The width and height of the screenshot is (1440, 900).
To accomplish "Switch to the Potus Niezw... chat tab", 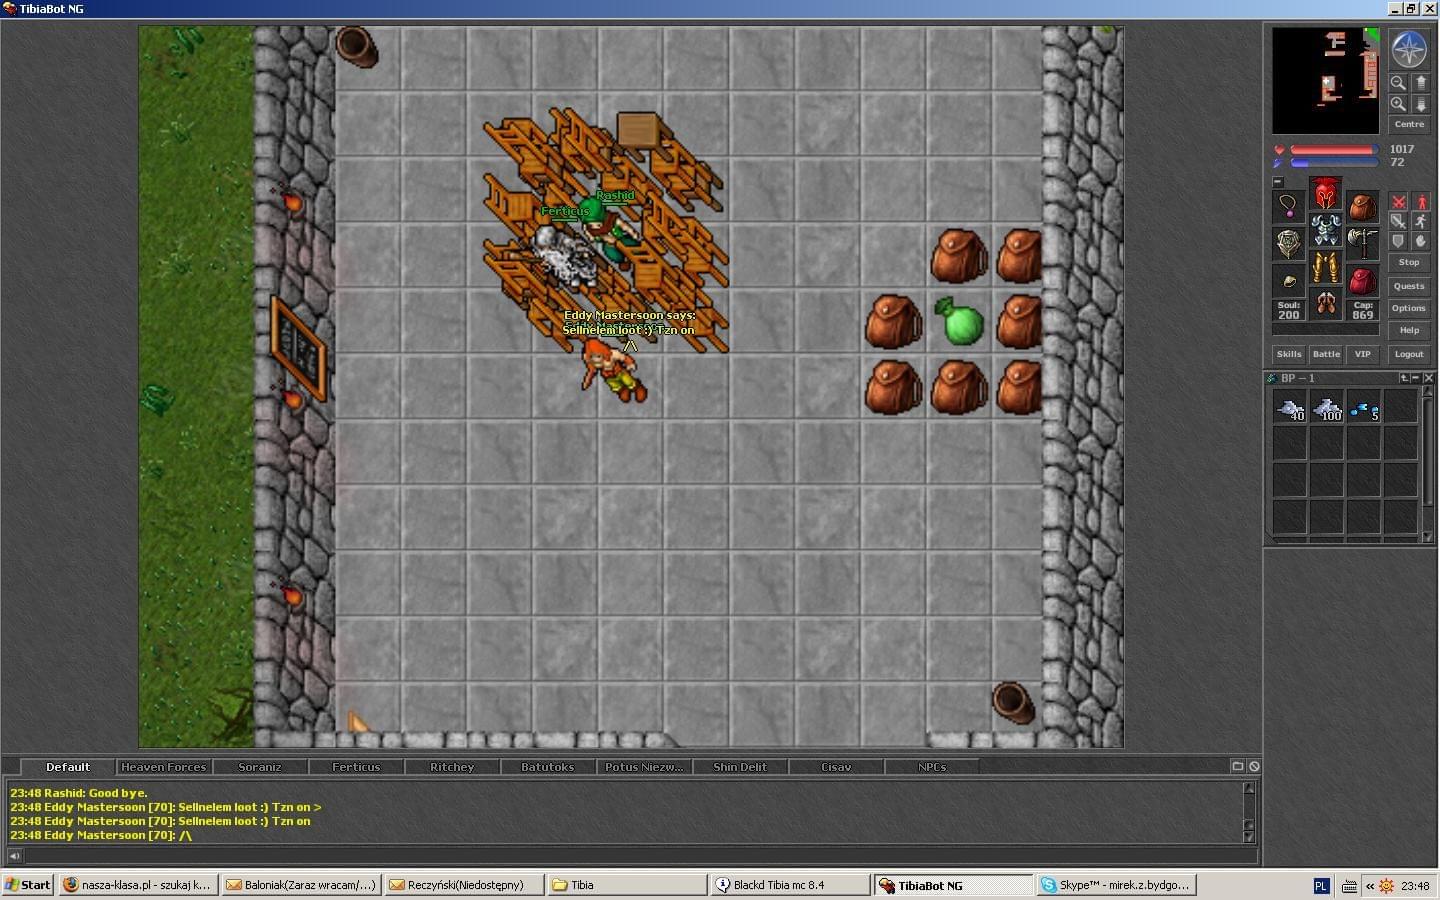I will (644, 767).
